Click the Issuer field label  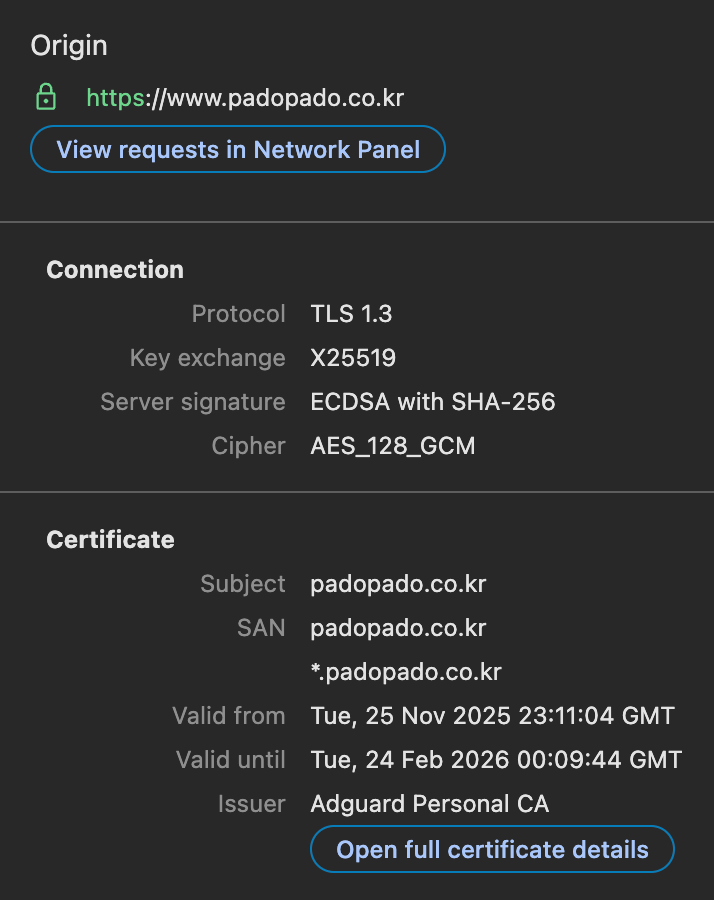click(251, 804)
